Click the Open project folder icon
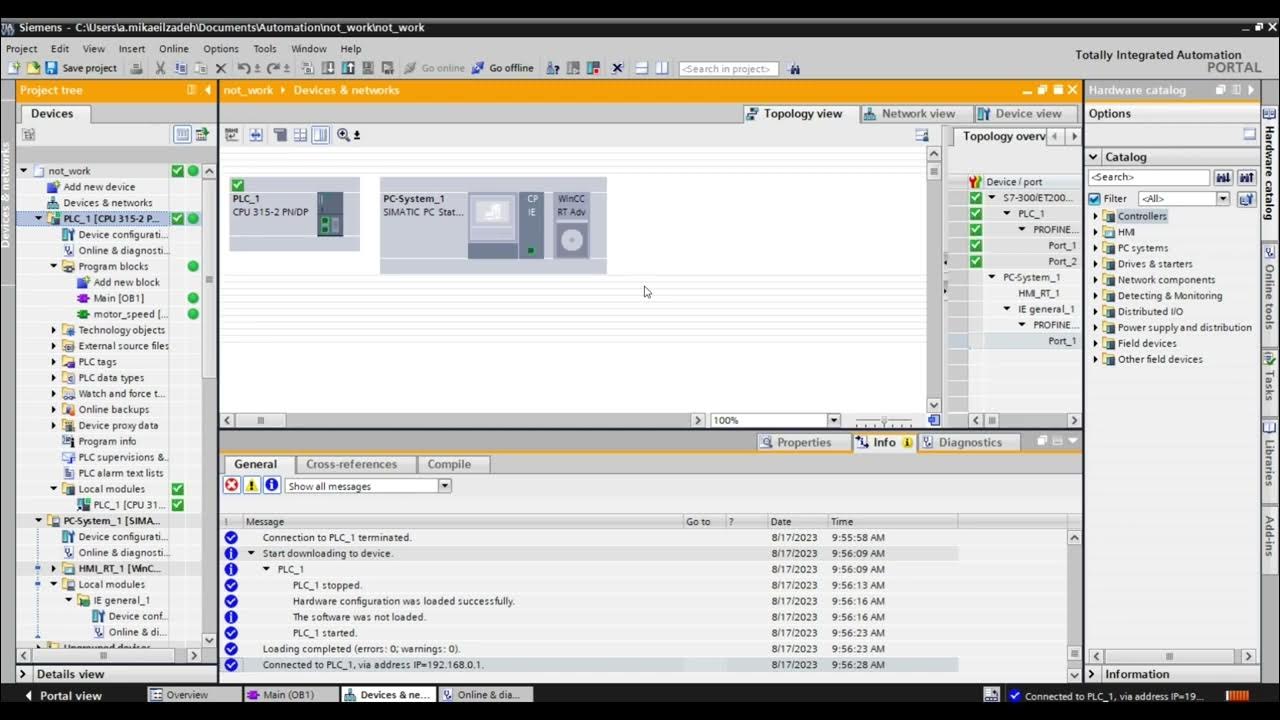 tap(32, 68)
